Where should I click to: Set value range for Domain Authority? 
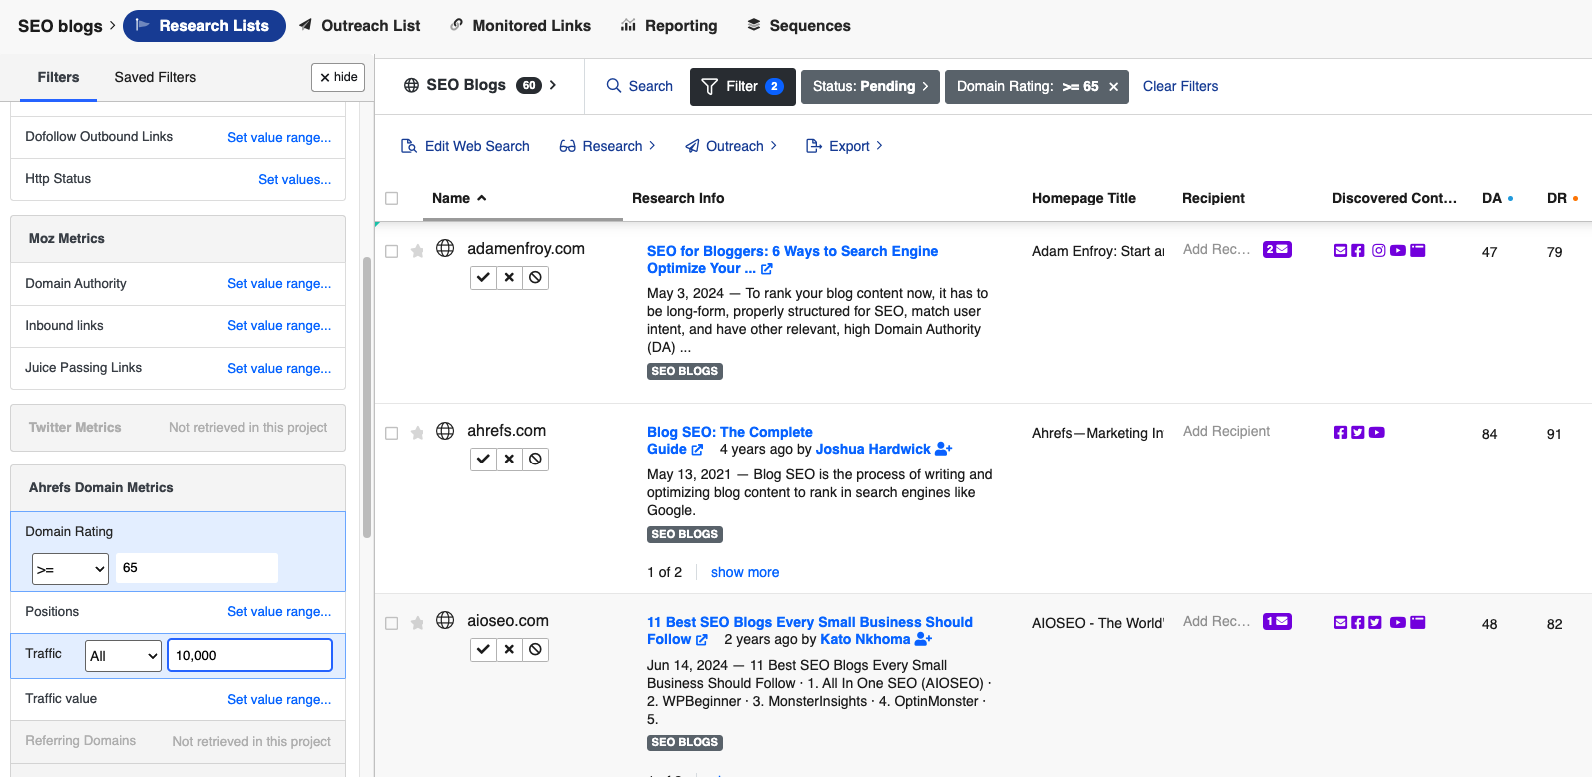point(279,283)
